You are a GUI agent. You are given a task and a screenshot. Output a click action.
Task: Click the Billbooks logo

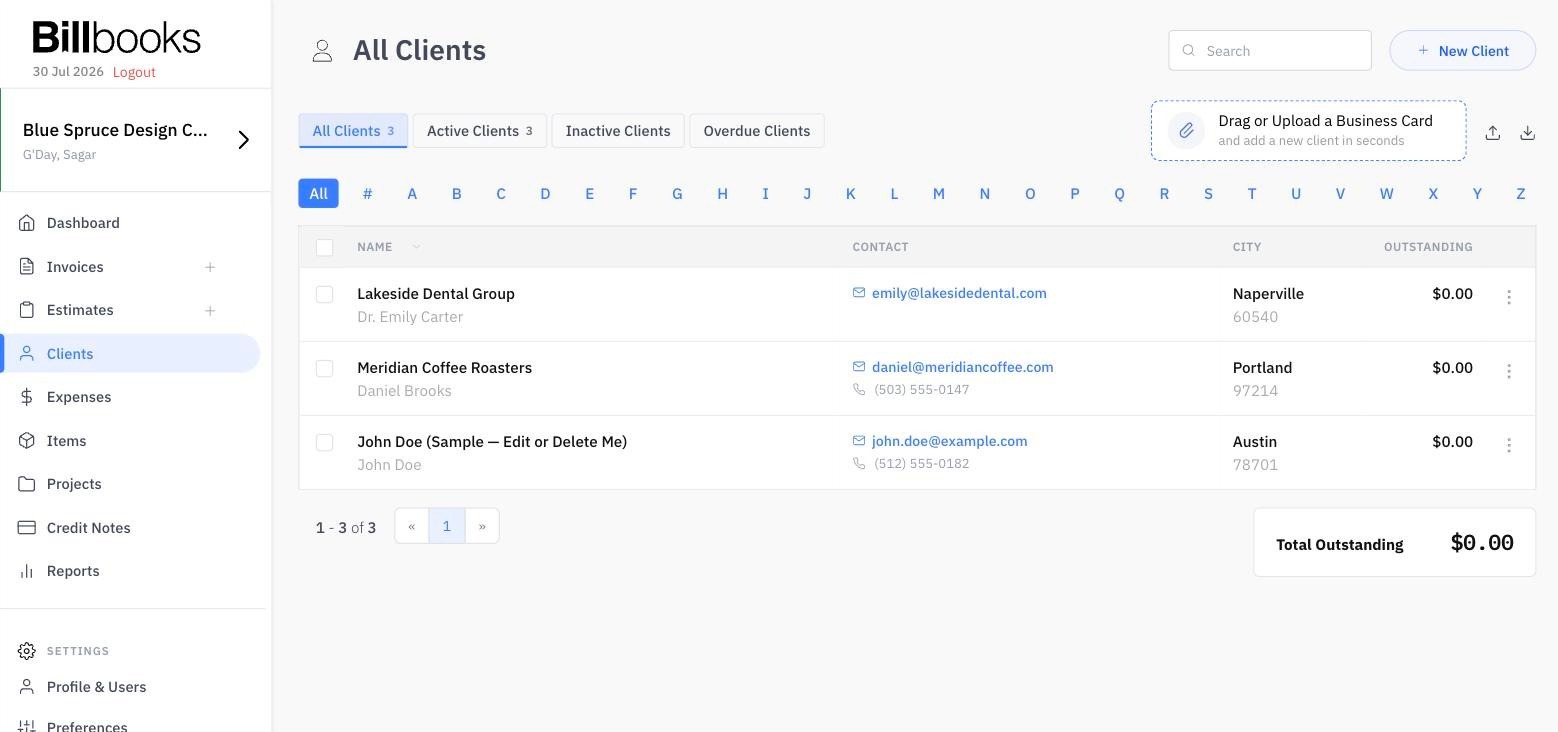pyautogui.click(x=116, y=38)
